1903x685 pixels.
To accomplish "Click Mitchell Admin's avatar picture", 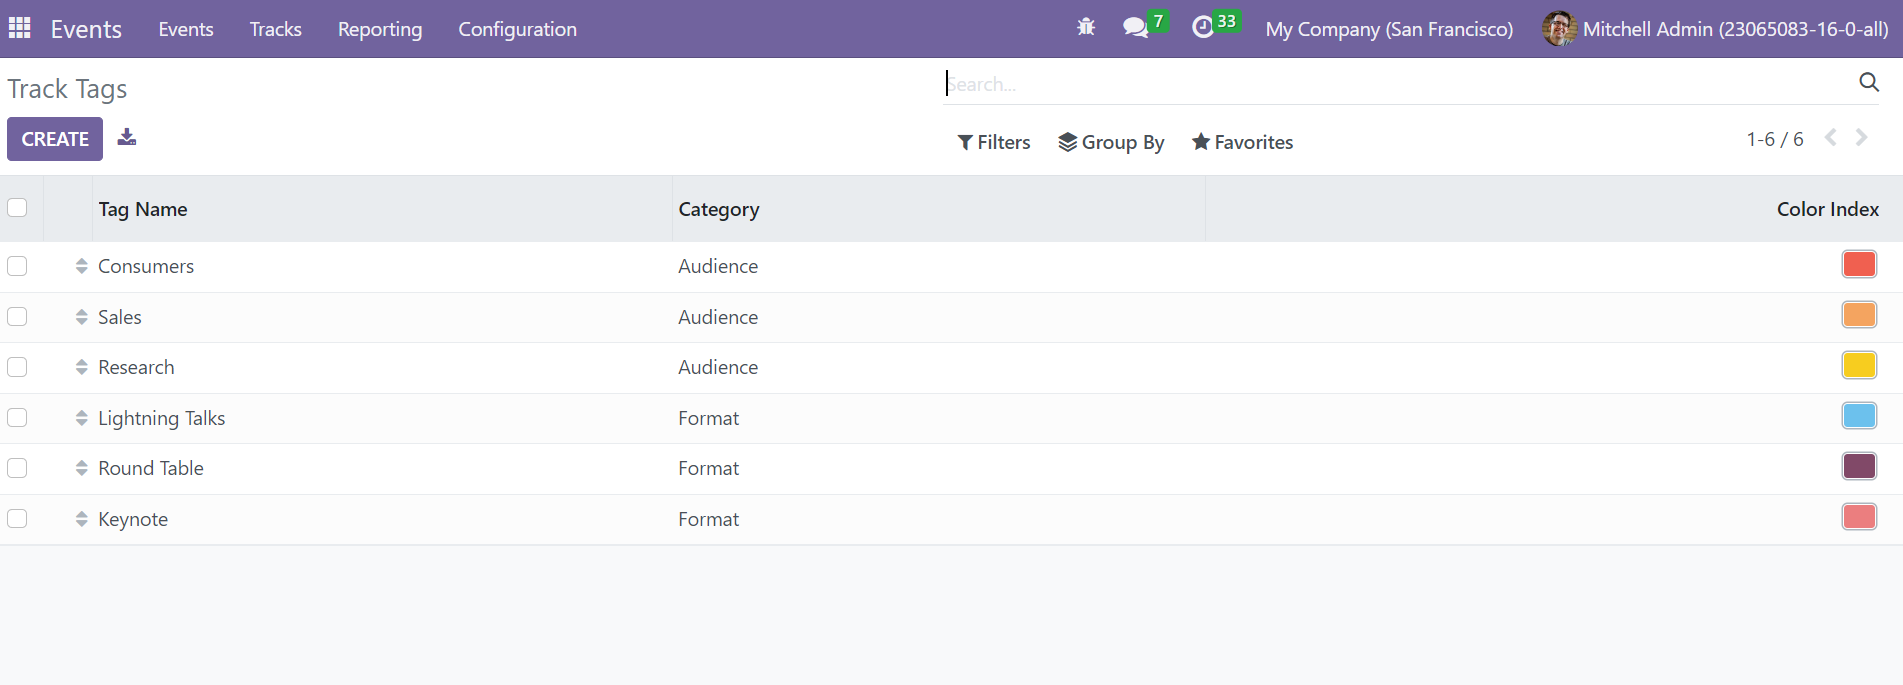I will 1559,28.
